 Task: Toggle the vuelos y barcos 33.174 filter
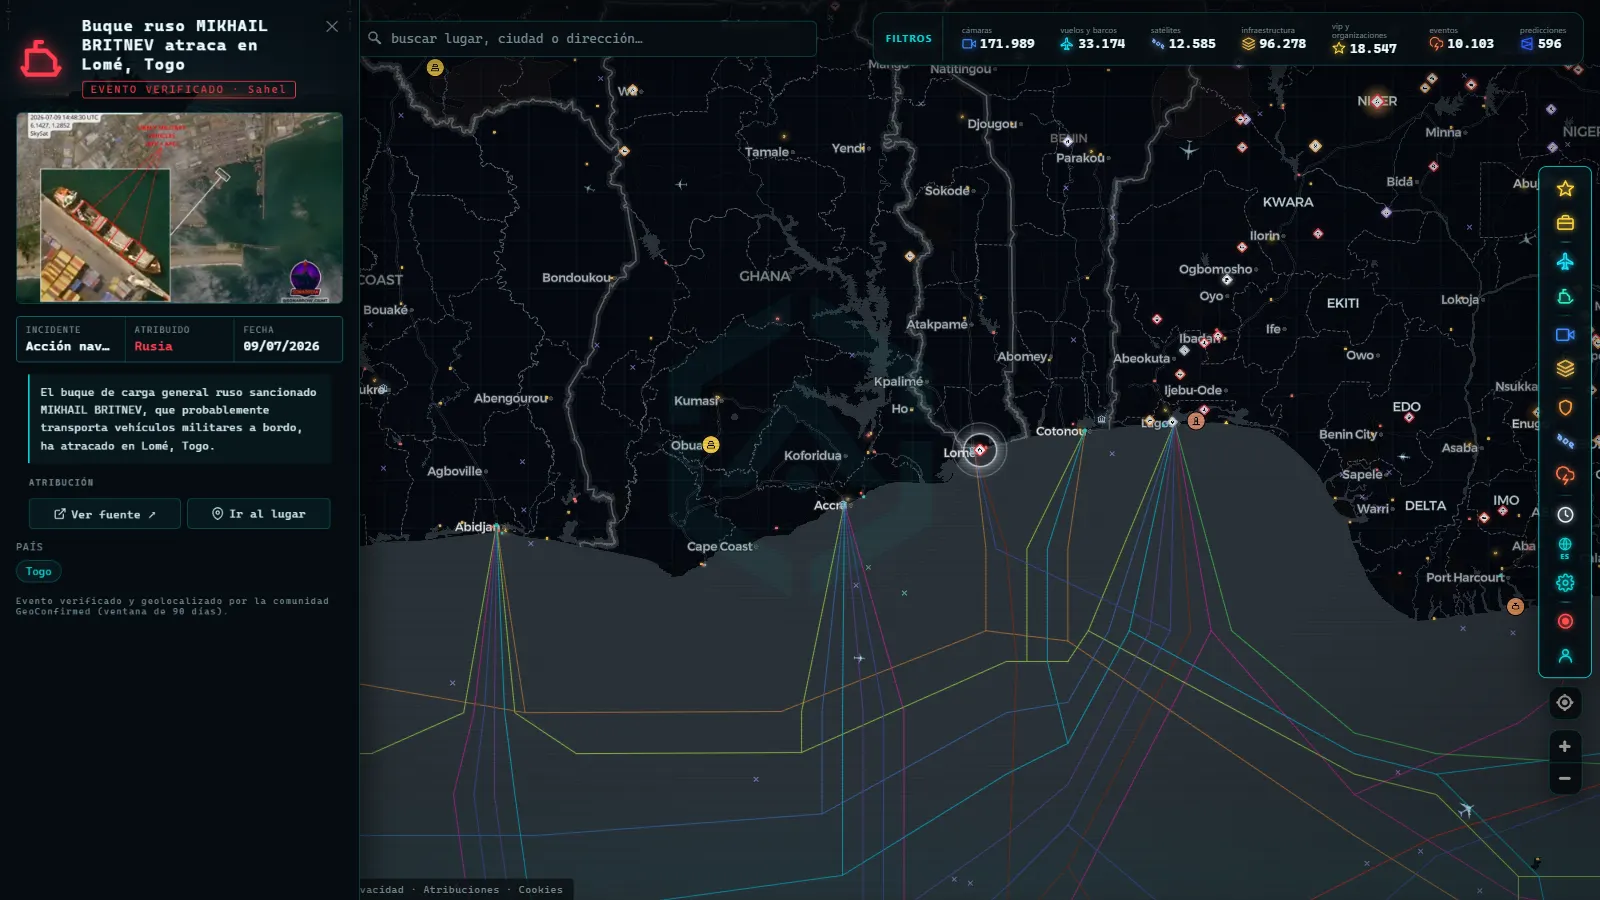pyautogui.click(x=1092, y=38)
